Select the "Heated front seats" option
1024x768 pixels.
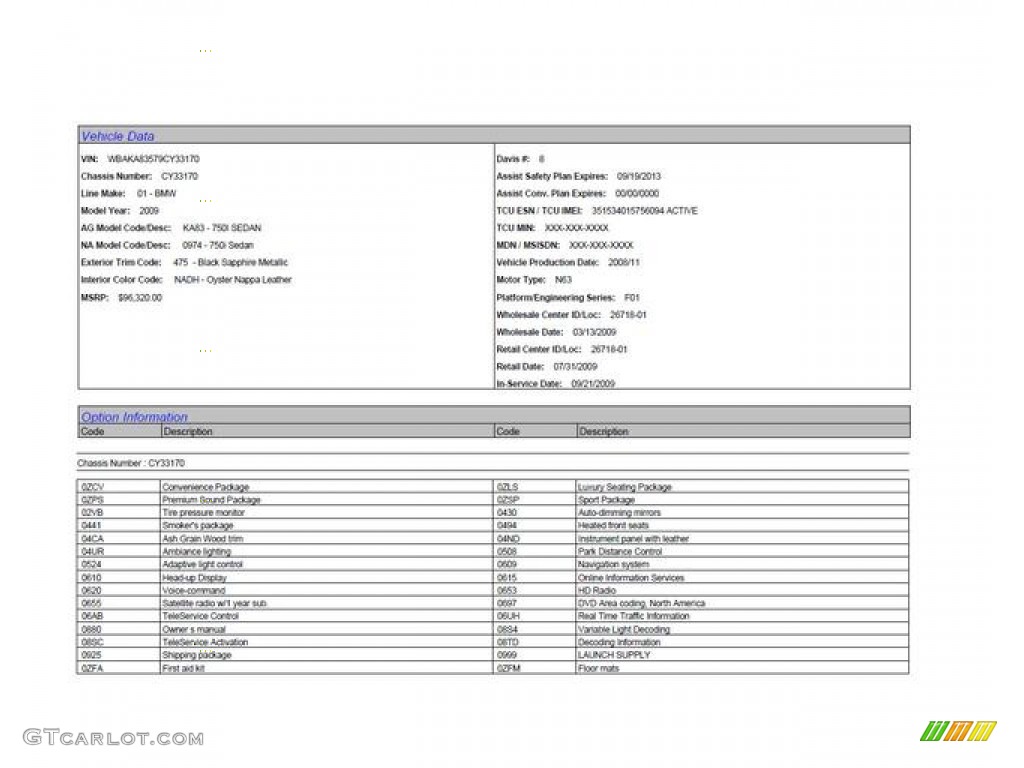613,525
